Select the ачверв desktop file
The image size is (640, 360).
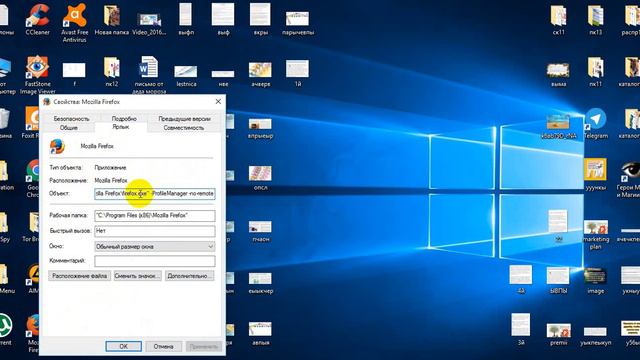coord(260,75)
